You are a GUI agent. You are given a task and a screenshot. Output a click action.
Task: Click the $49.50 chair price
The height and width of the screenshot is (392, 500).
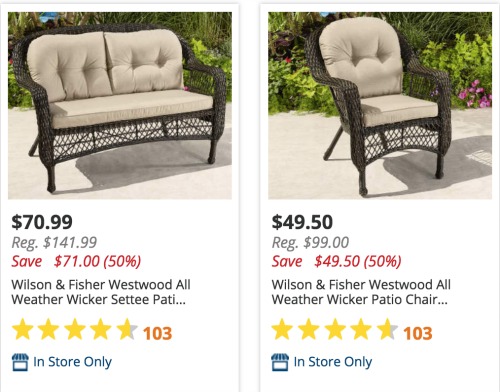click(x=302, y=222)
